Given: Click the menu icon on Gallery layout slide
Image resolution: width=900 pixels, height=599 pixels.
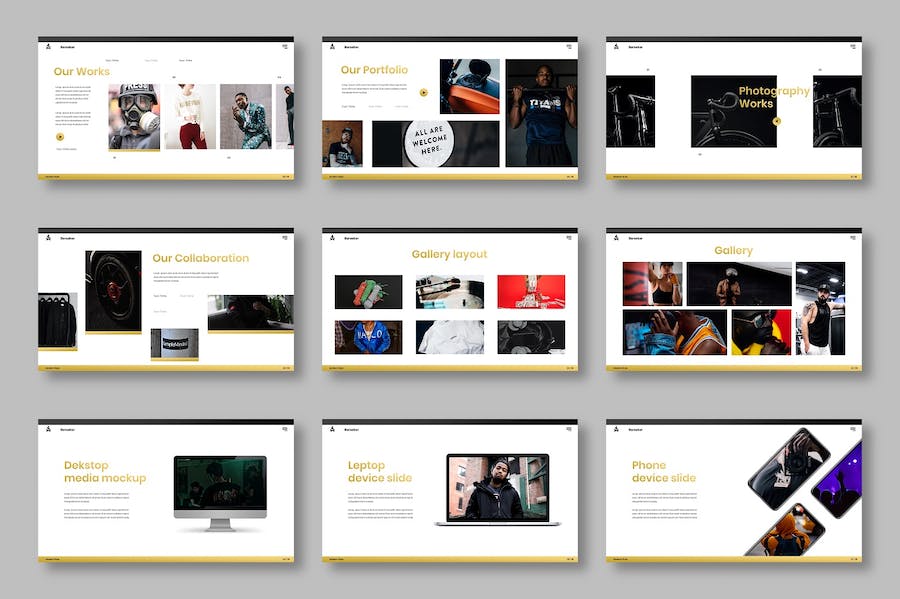Looking at the screenshot, I should pyautogui.click(x=569, y=237).
